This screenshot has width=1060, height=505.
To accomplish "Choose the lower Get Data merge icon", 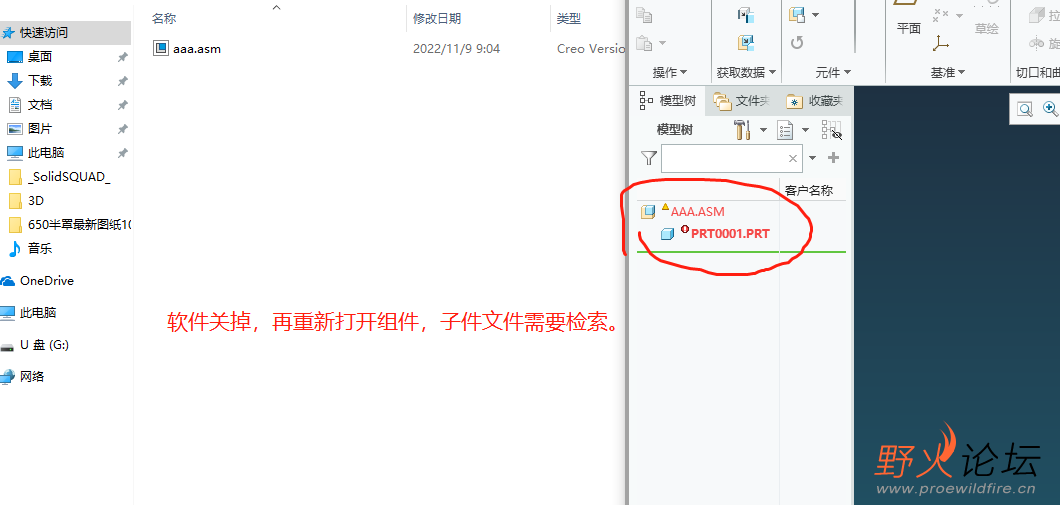I will tap(746, 44).
